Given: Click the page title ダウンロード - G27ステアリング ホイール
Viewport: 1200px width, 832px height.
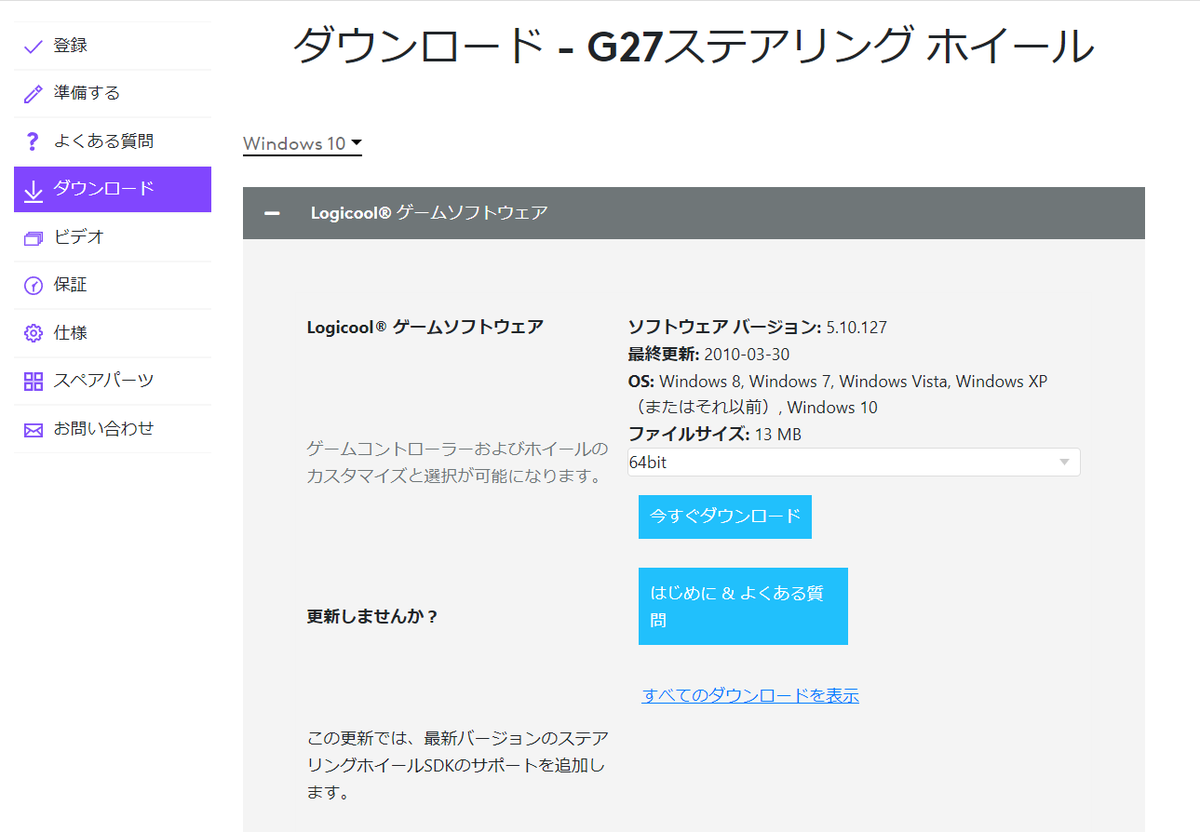Looking at the screenshot, I should pyautogui.click(x=693, y=46).
